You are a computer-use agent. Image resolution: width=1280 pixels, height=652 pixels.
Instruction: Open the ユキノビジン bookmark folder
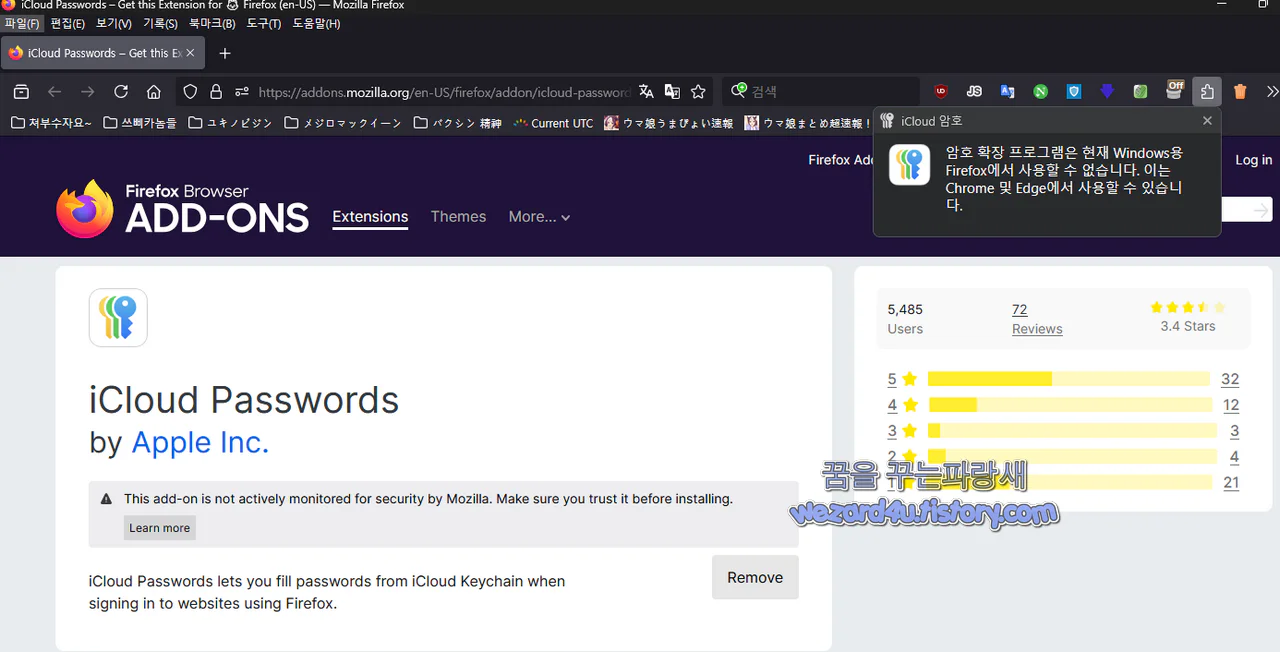230,123
